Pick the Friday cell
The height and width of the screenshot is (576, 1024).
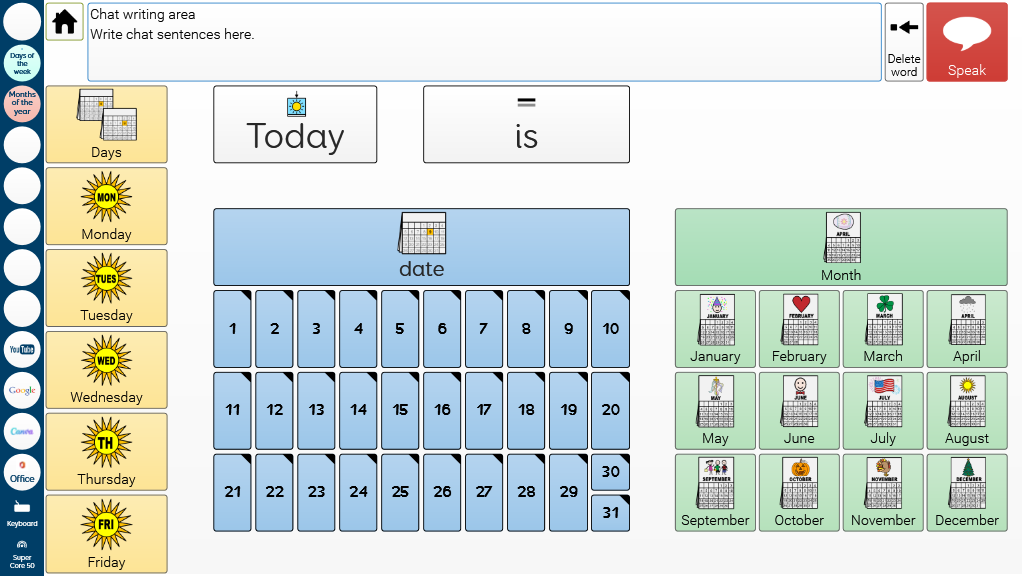point(106,534)
